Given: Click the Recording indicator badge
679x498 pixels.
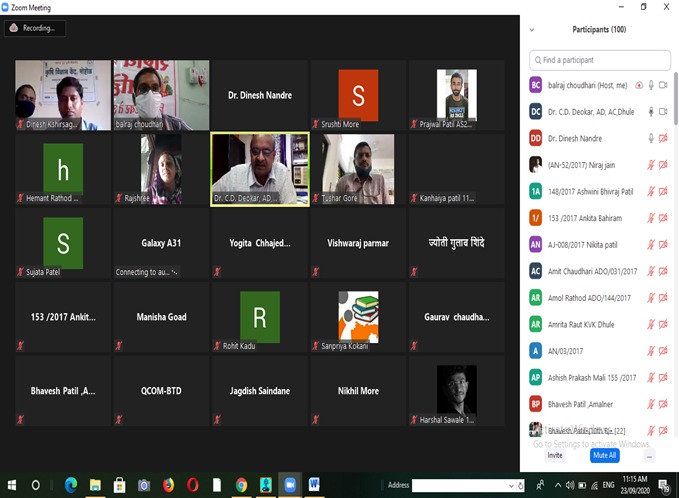Looking at the screenshot, I should tap(35, 28).
